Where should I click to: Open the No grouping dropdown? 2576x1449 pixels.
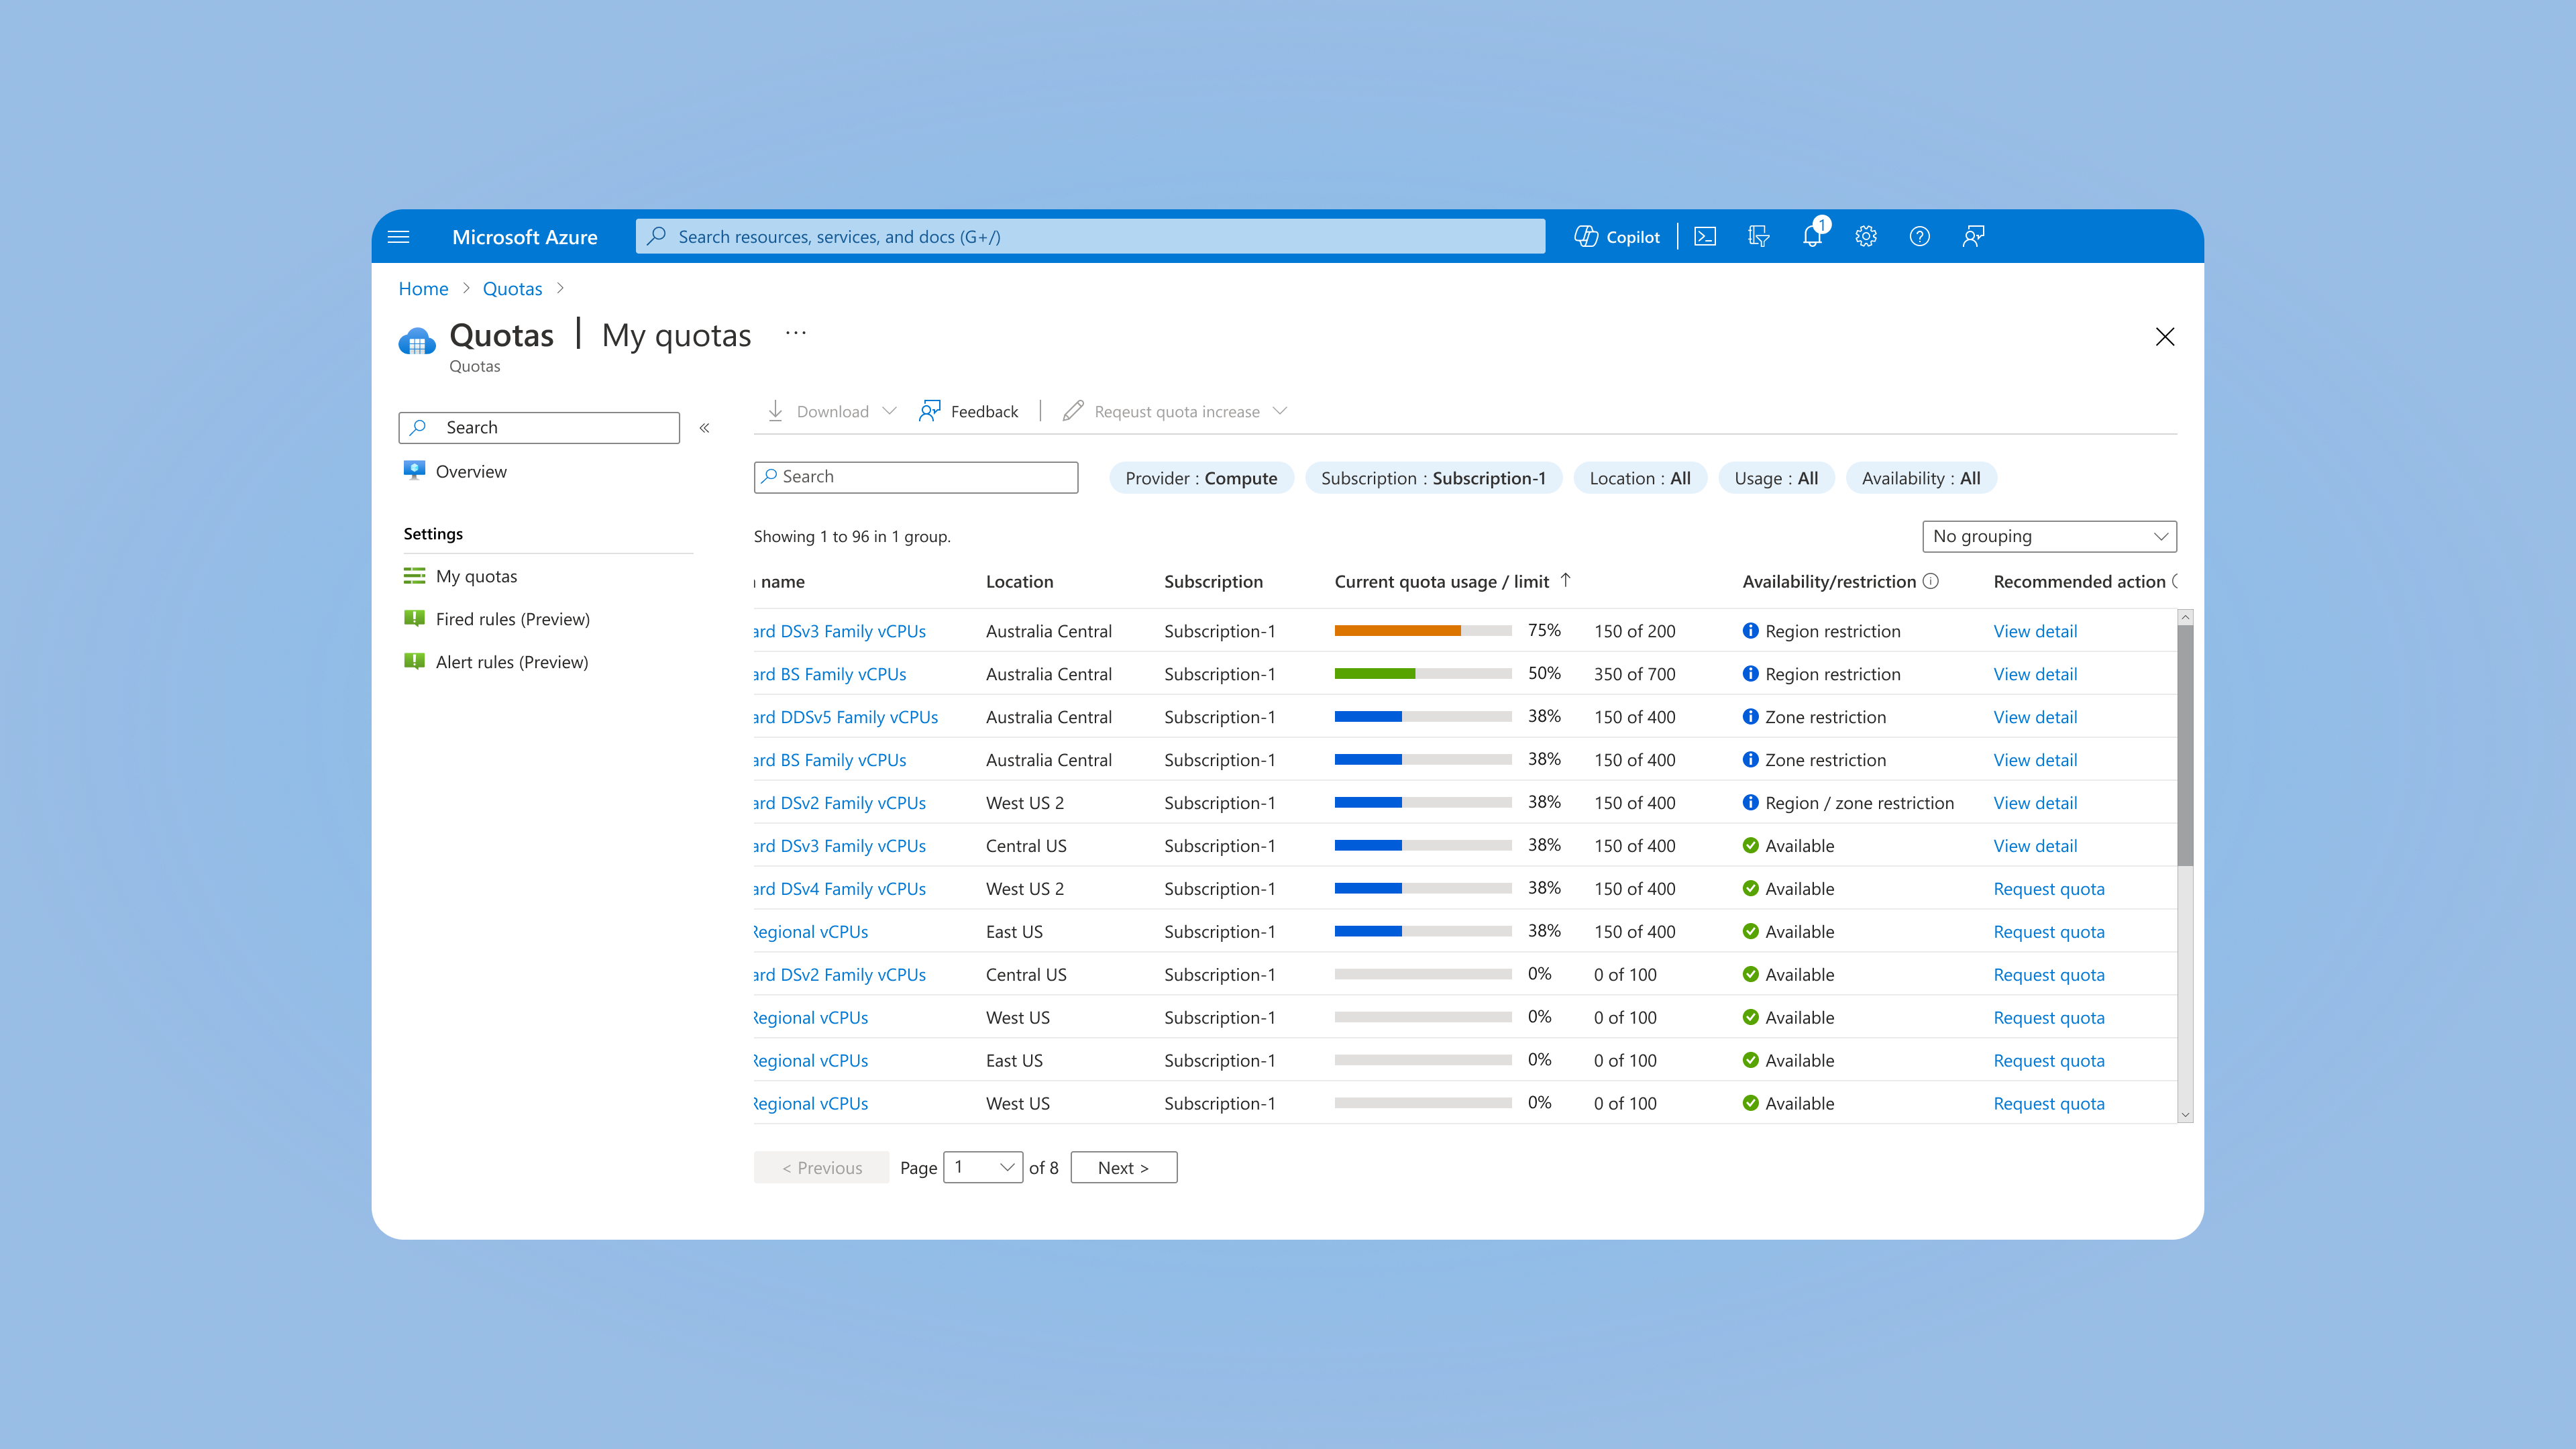tap(2049, 536)
